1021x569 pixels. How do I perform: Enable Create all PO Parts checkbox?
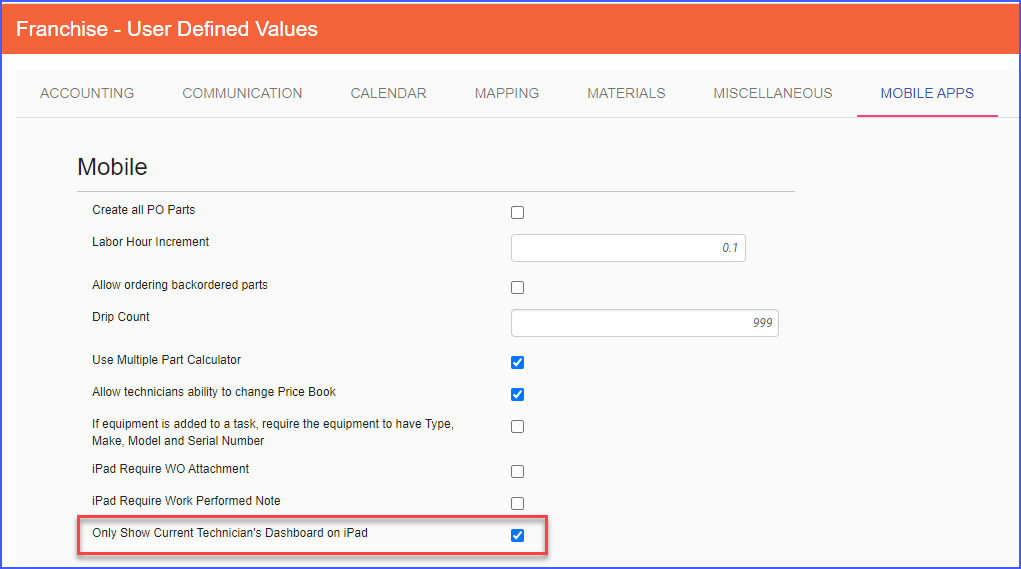pos(518,212)
